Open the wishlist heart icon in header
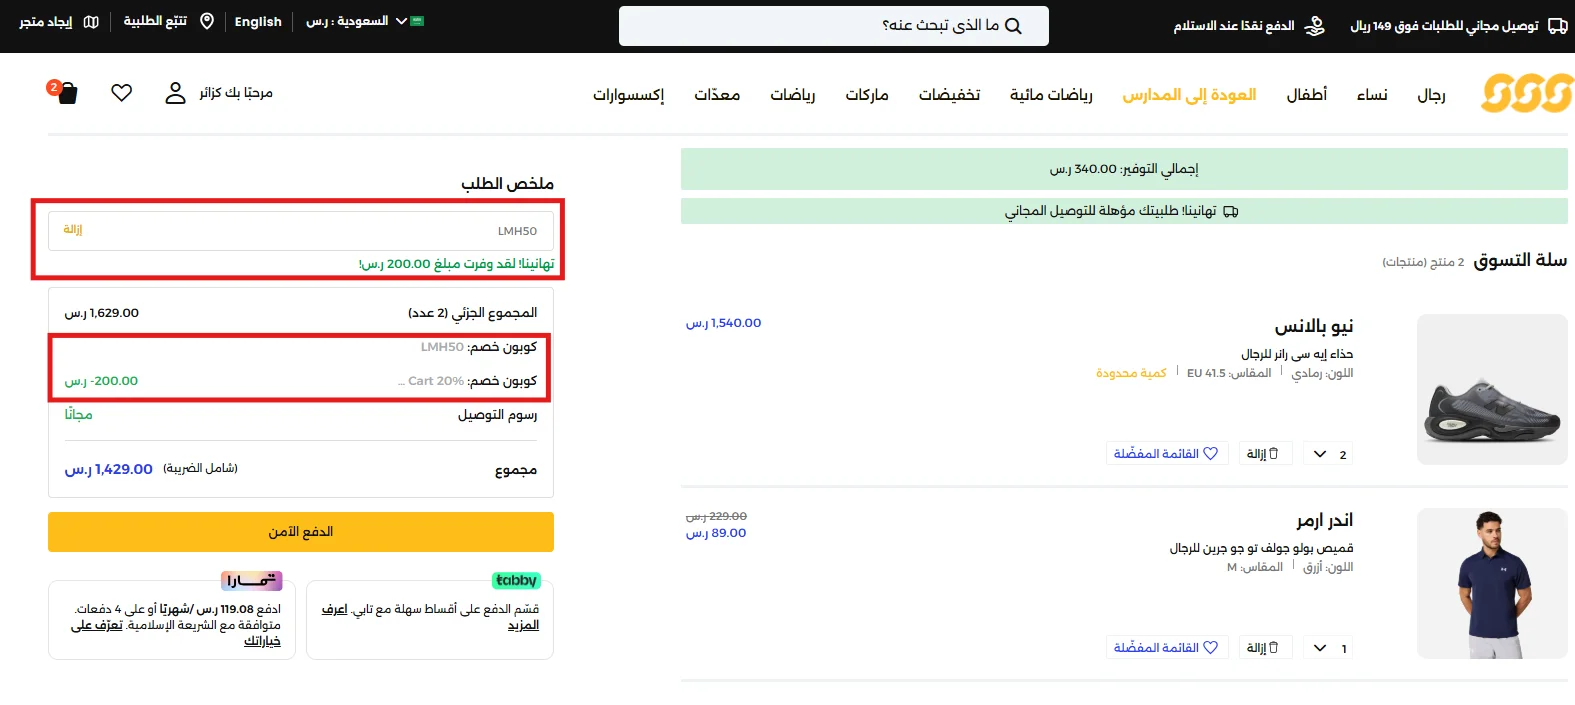This screenshot has width=1575, height=705. tap(122, 93)
